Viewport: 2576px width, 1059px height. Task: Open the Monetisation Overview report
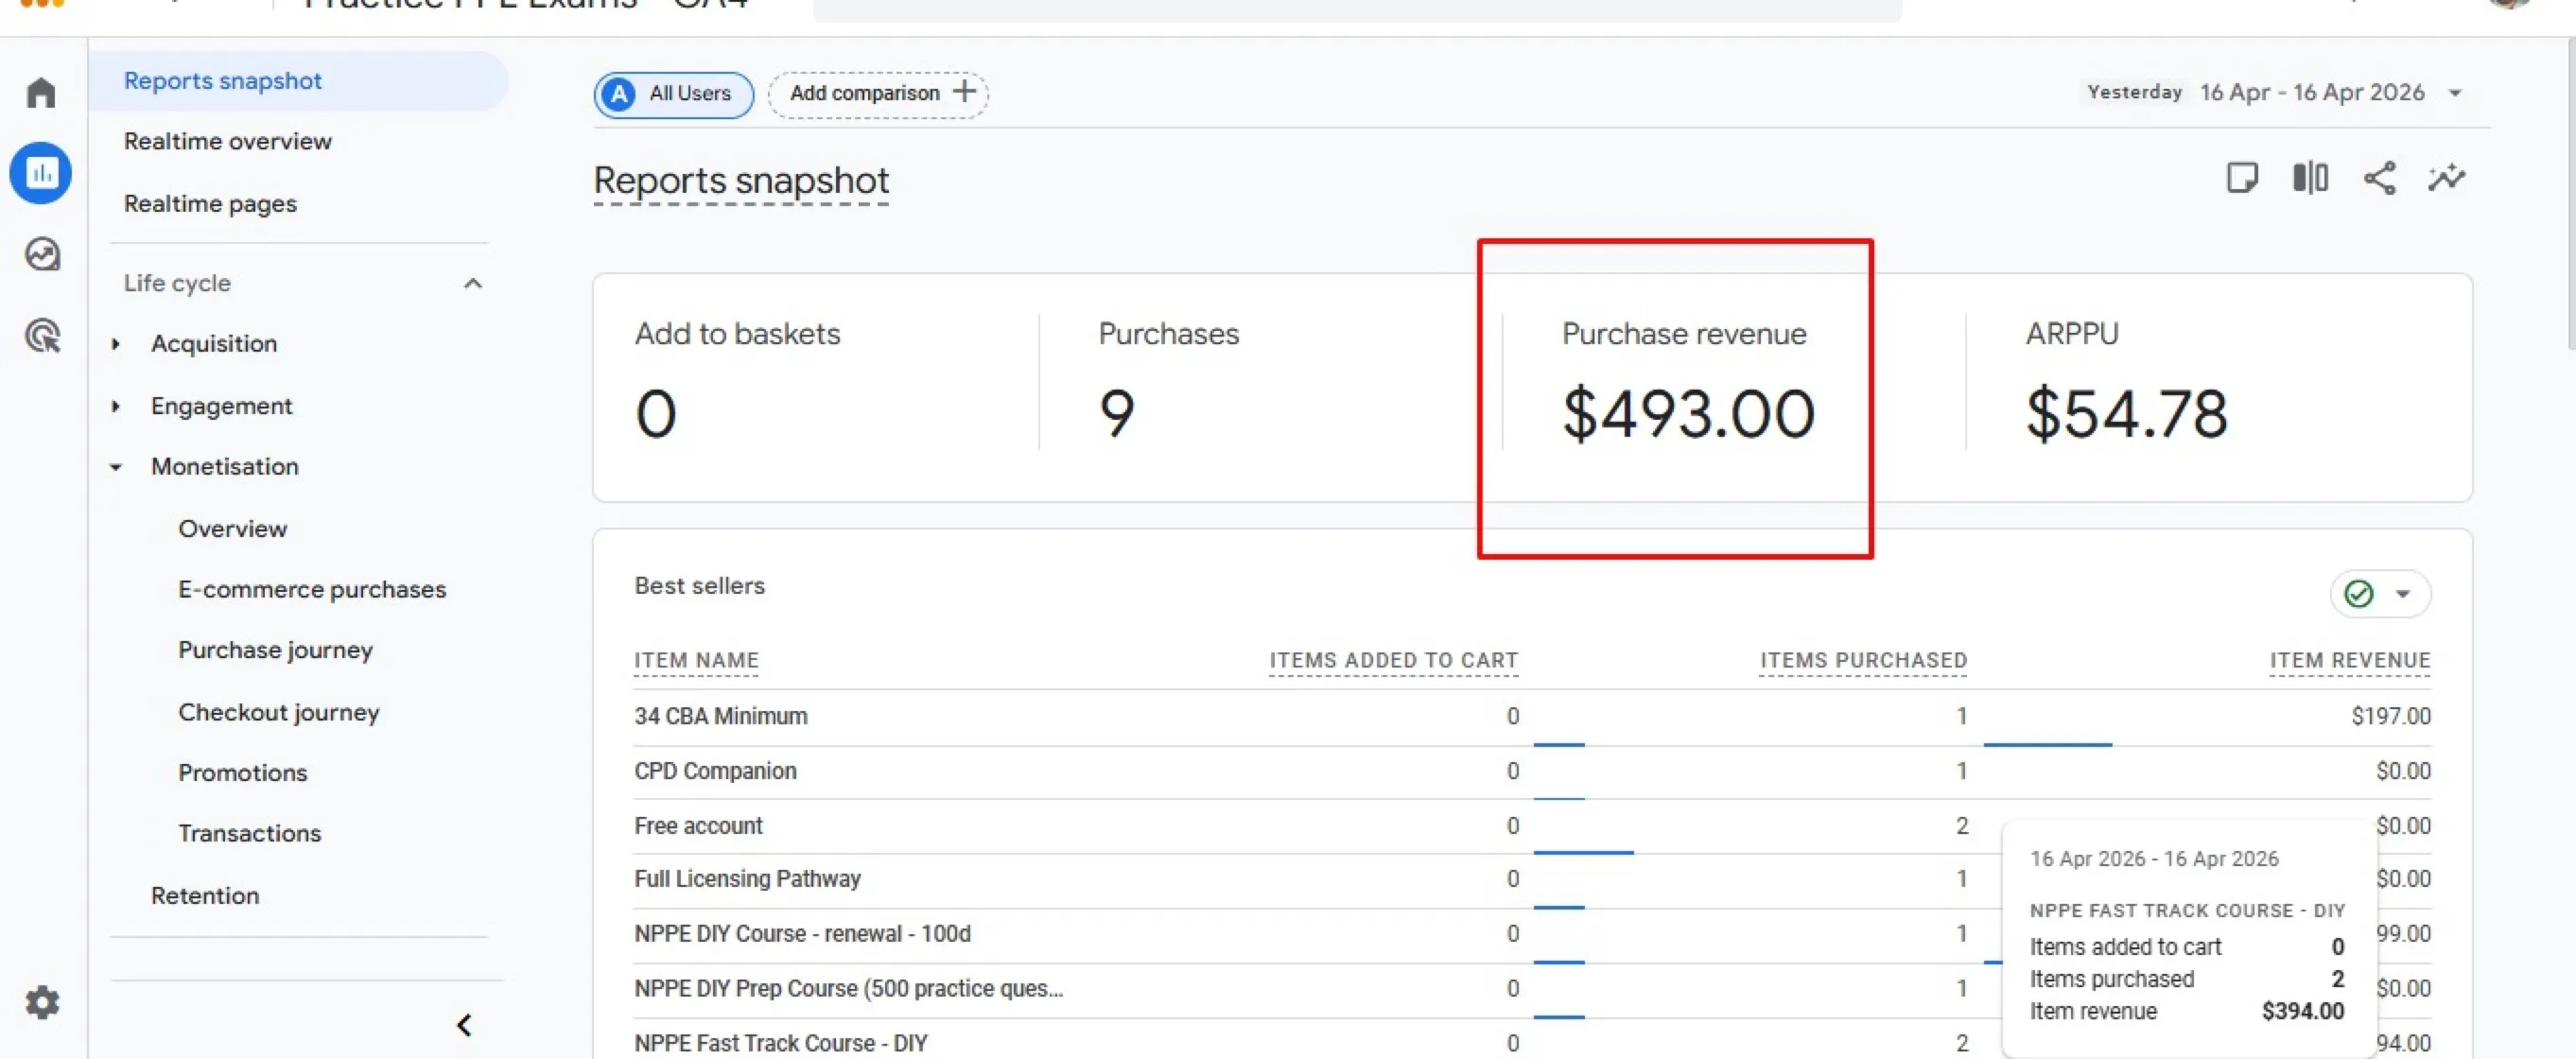coord(232,528)
